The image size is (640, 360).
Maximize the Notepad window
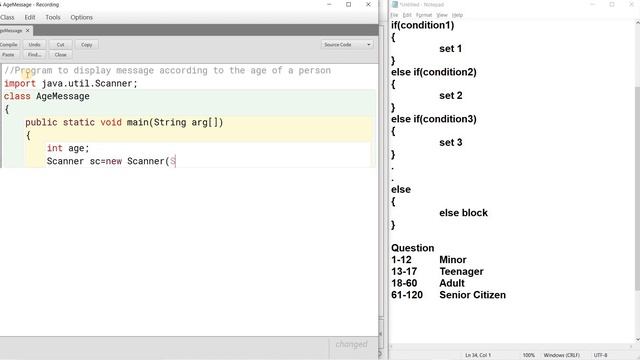coord(612,4)
